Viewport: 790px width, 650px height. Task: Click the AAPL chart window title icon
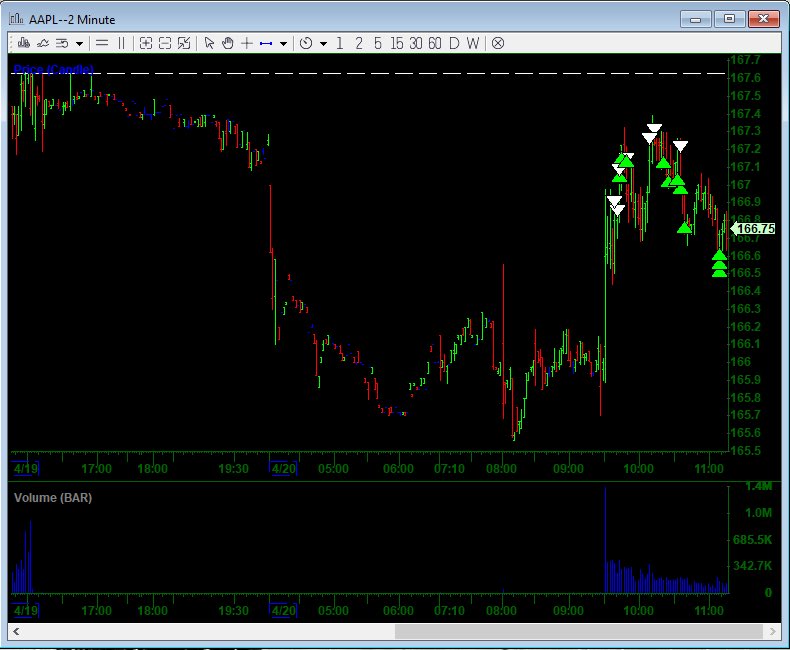[x=16, y=19]
